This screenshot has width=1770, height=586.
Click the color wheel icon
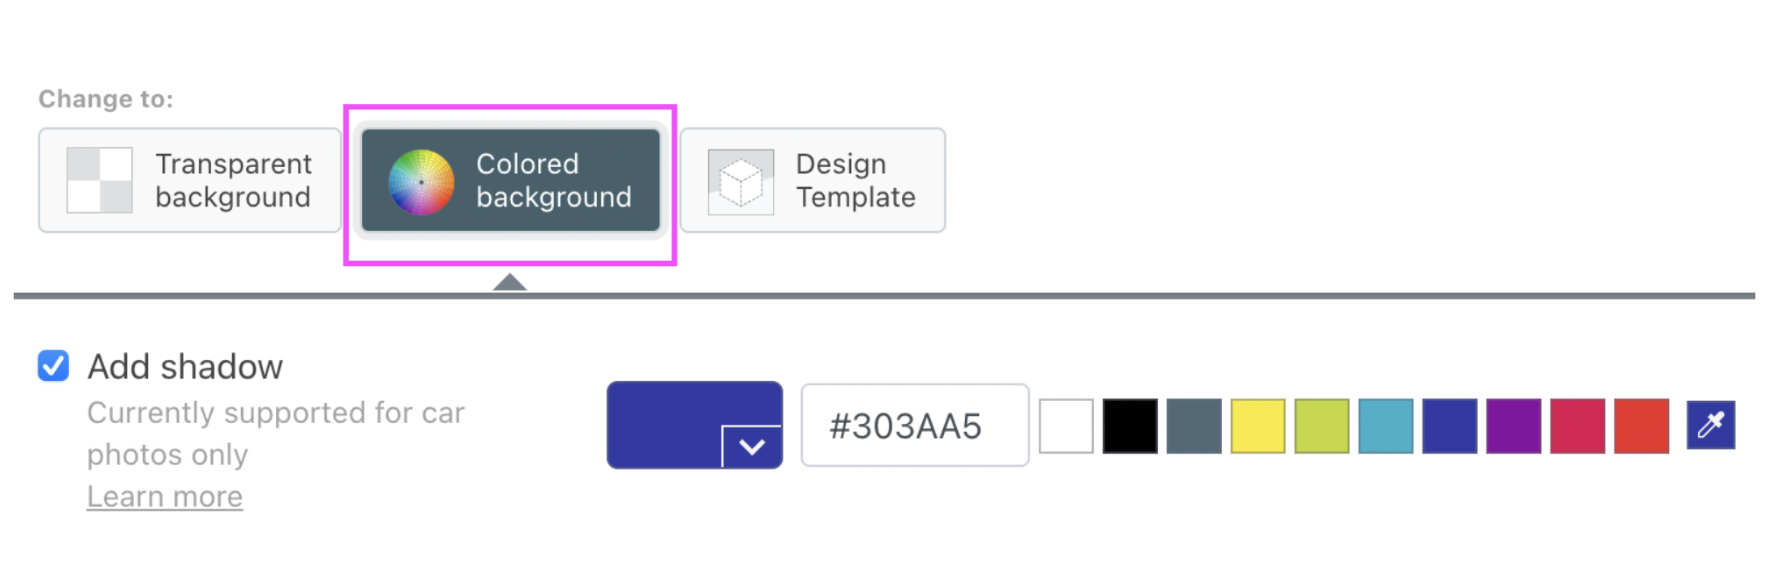click(421, 182)
